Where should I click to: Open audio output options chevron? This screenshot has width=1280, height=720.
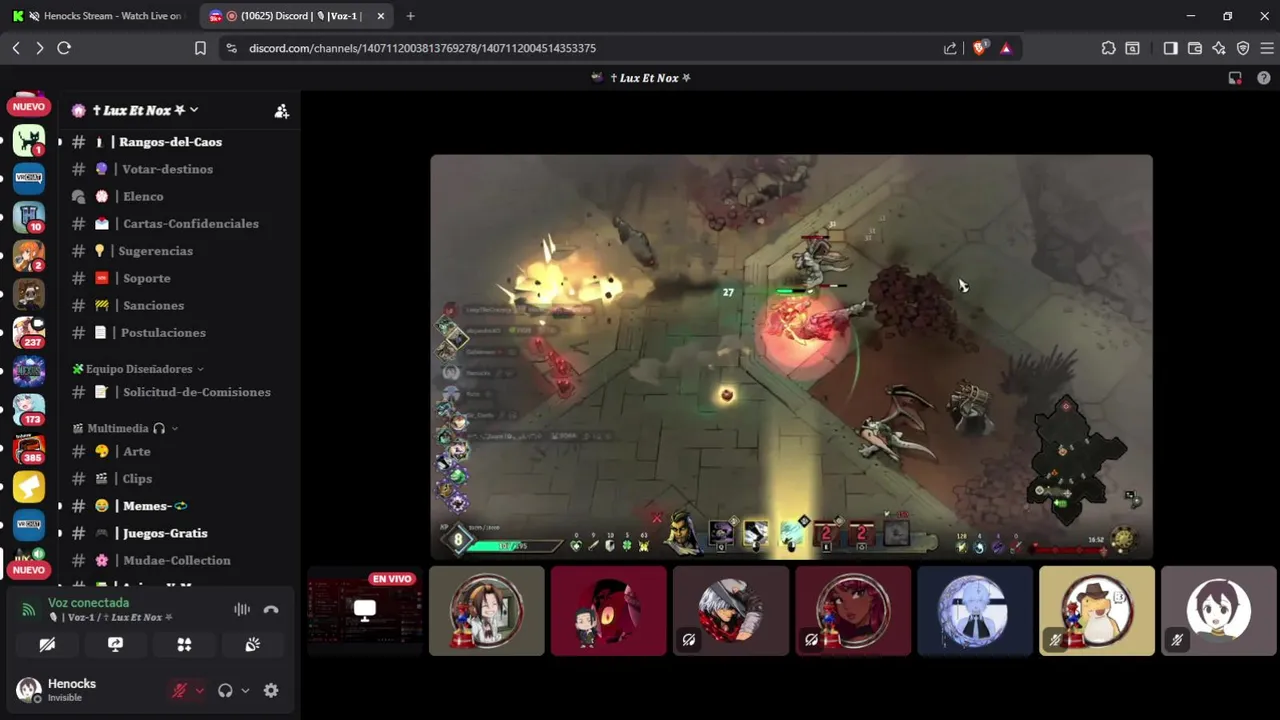[245, 690]
